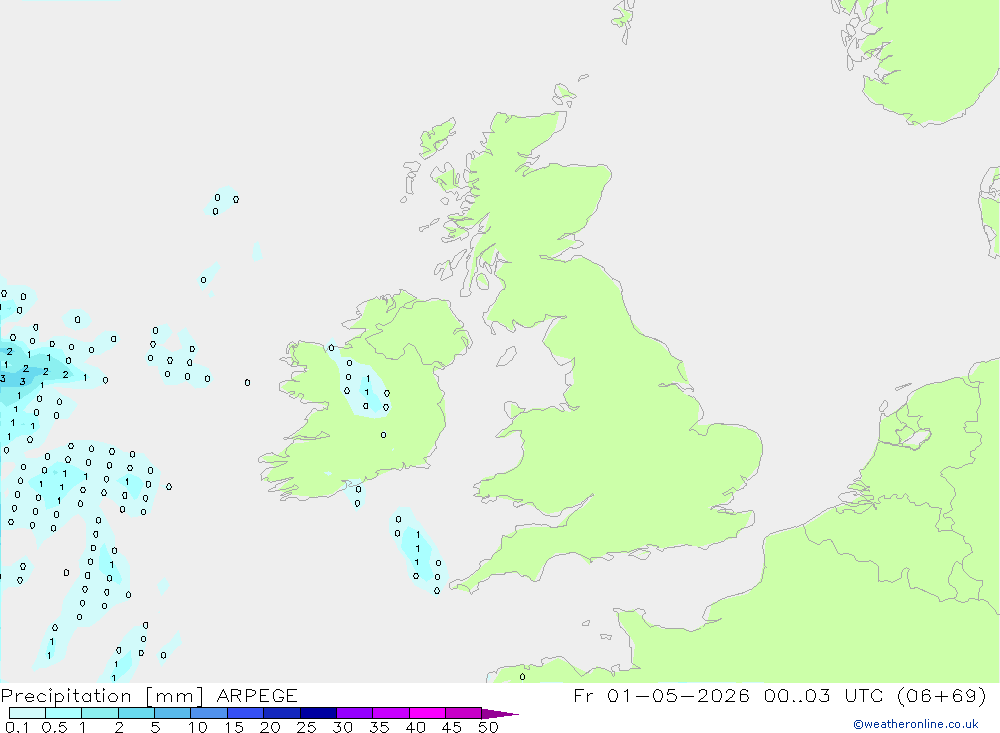Click the 'Precipitation [mm]' title text
Image resolution: width=1000 pixels, height=733 pixels.
[102, 696]
